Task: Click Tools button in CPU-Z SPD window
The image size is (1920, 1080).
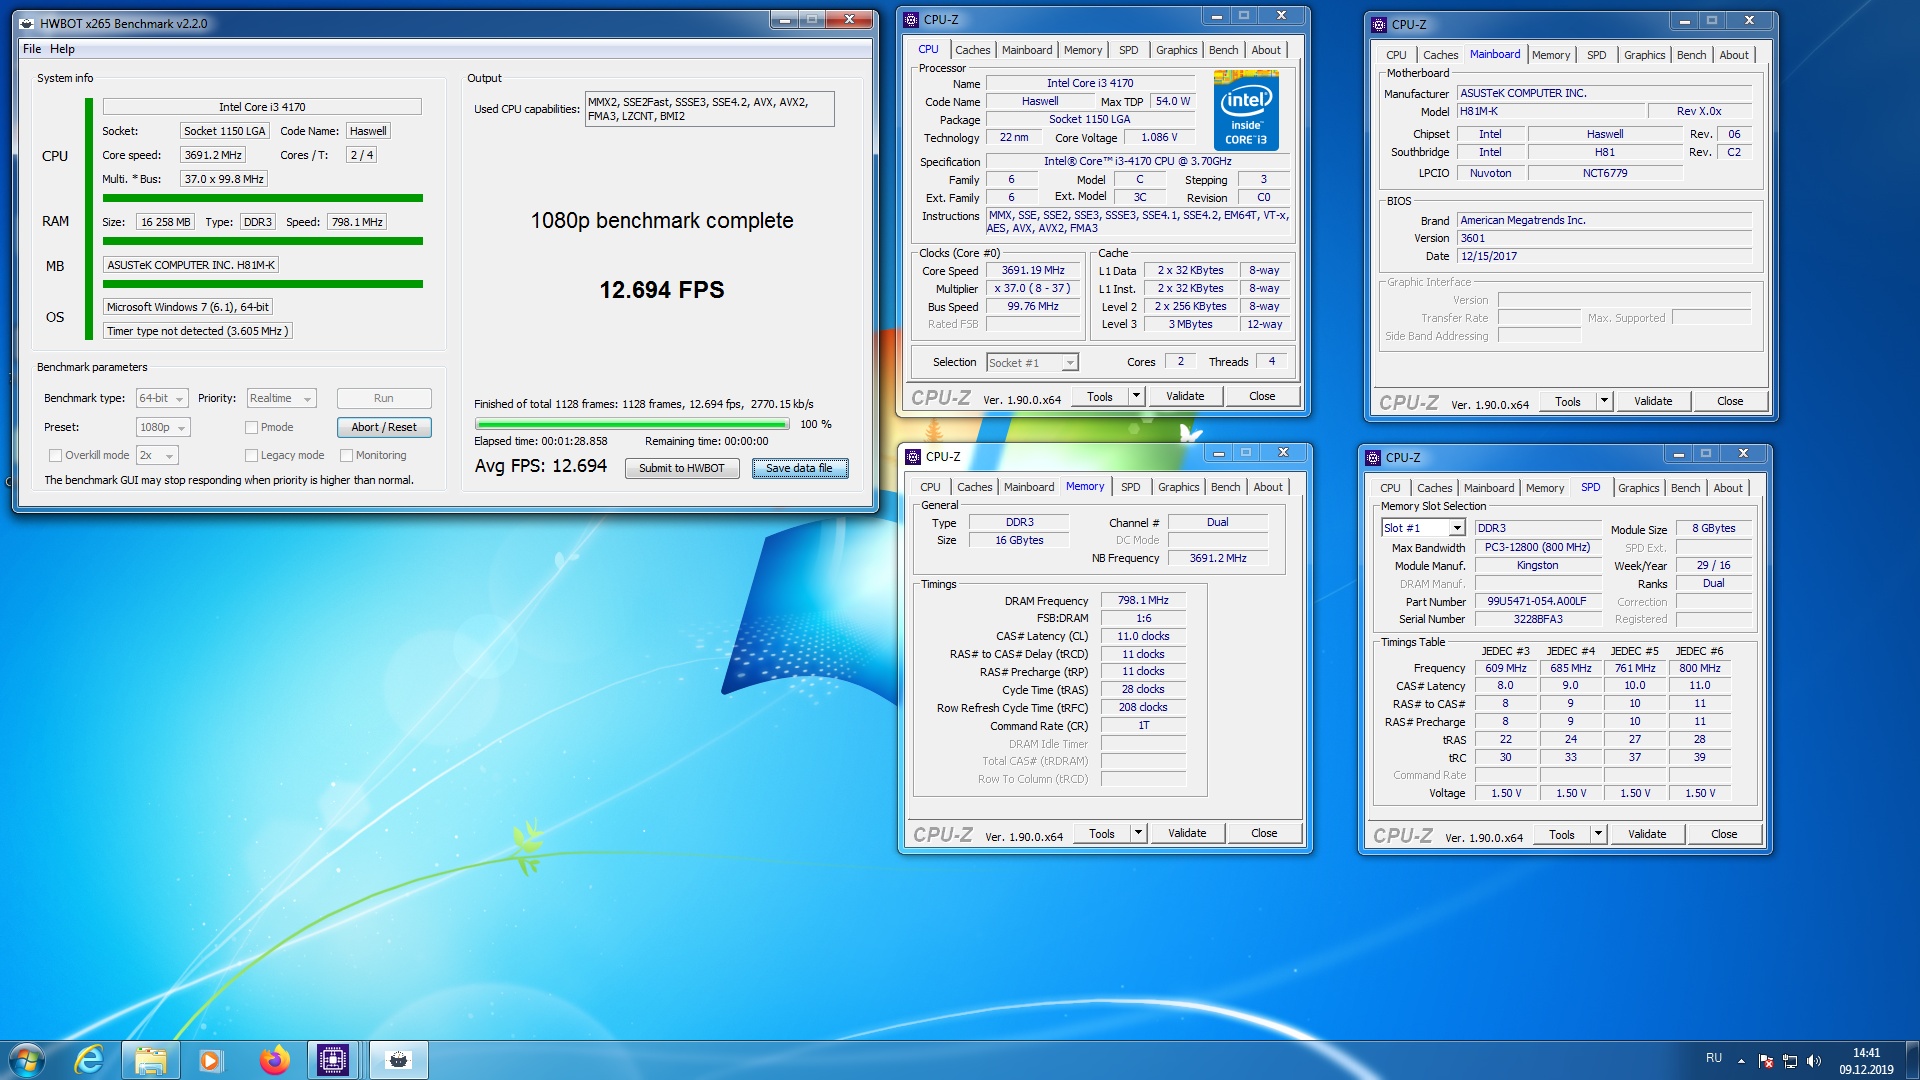Action: 1562,834
